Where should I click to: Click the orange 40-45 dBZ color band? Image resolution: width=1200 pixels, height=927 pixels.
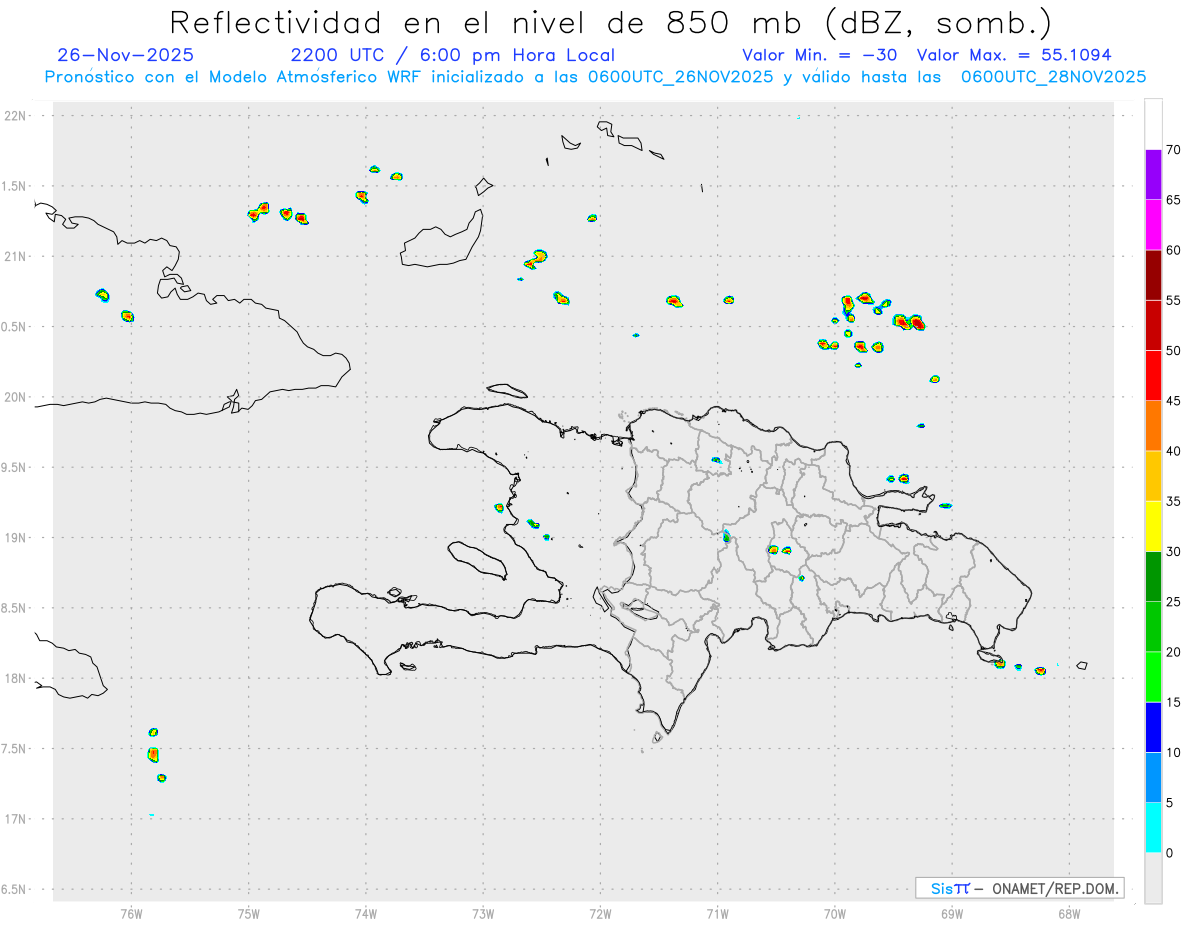(1153, 426)
